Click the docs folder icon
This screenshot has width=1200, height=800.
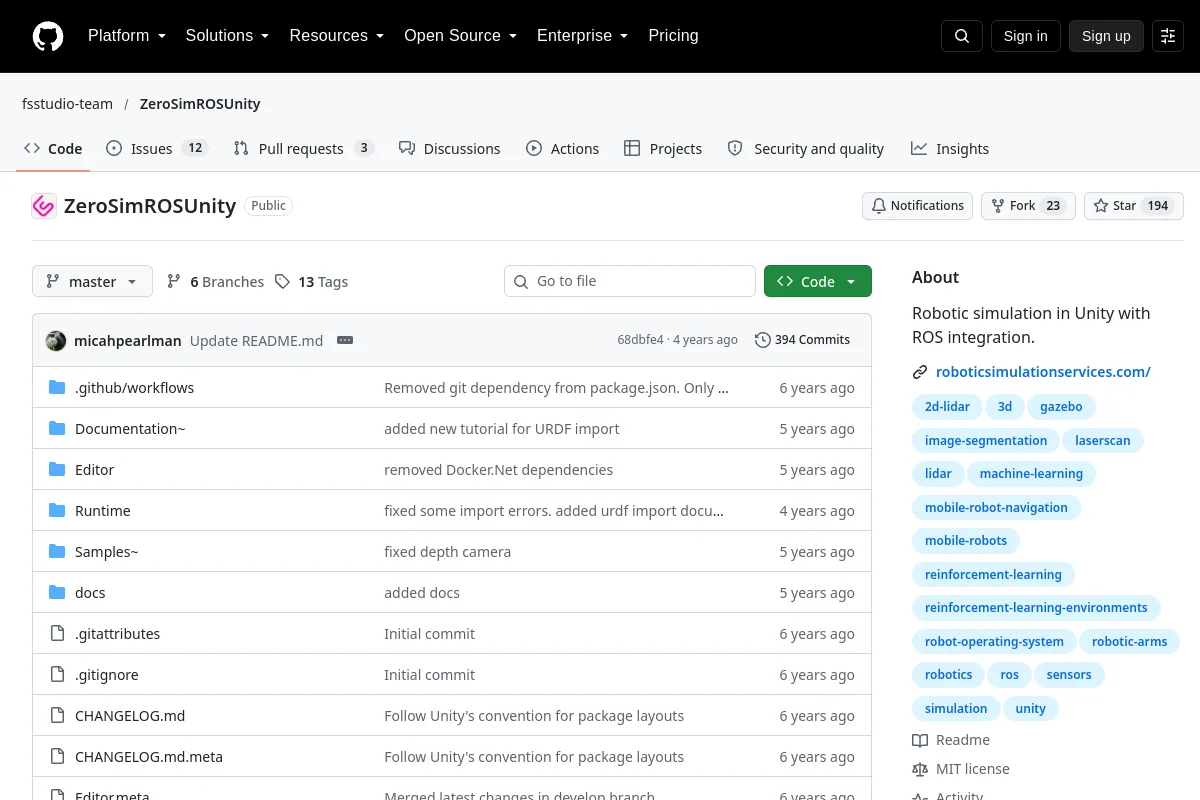pyautogui.click(x=57, y=593)
